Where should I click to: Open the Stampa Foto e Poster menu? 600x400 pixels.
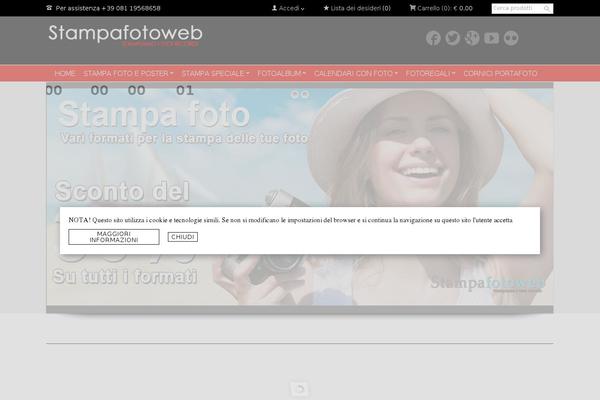(x=129, y=73)
